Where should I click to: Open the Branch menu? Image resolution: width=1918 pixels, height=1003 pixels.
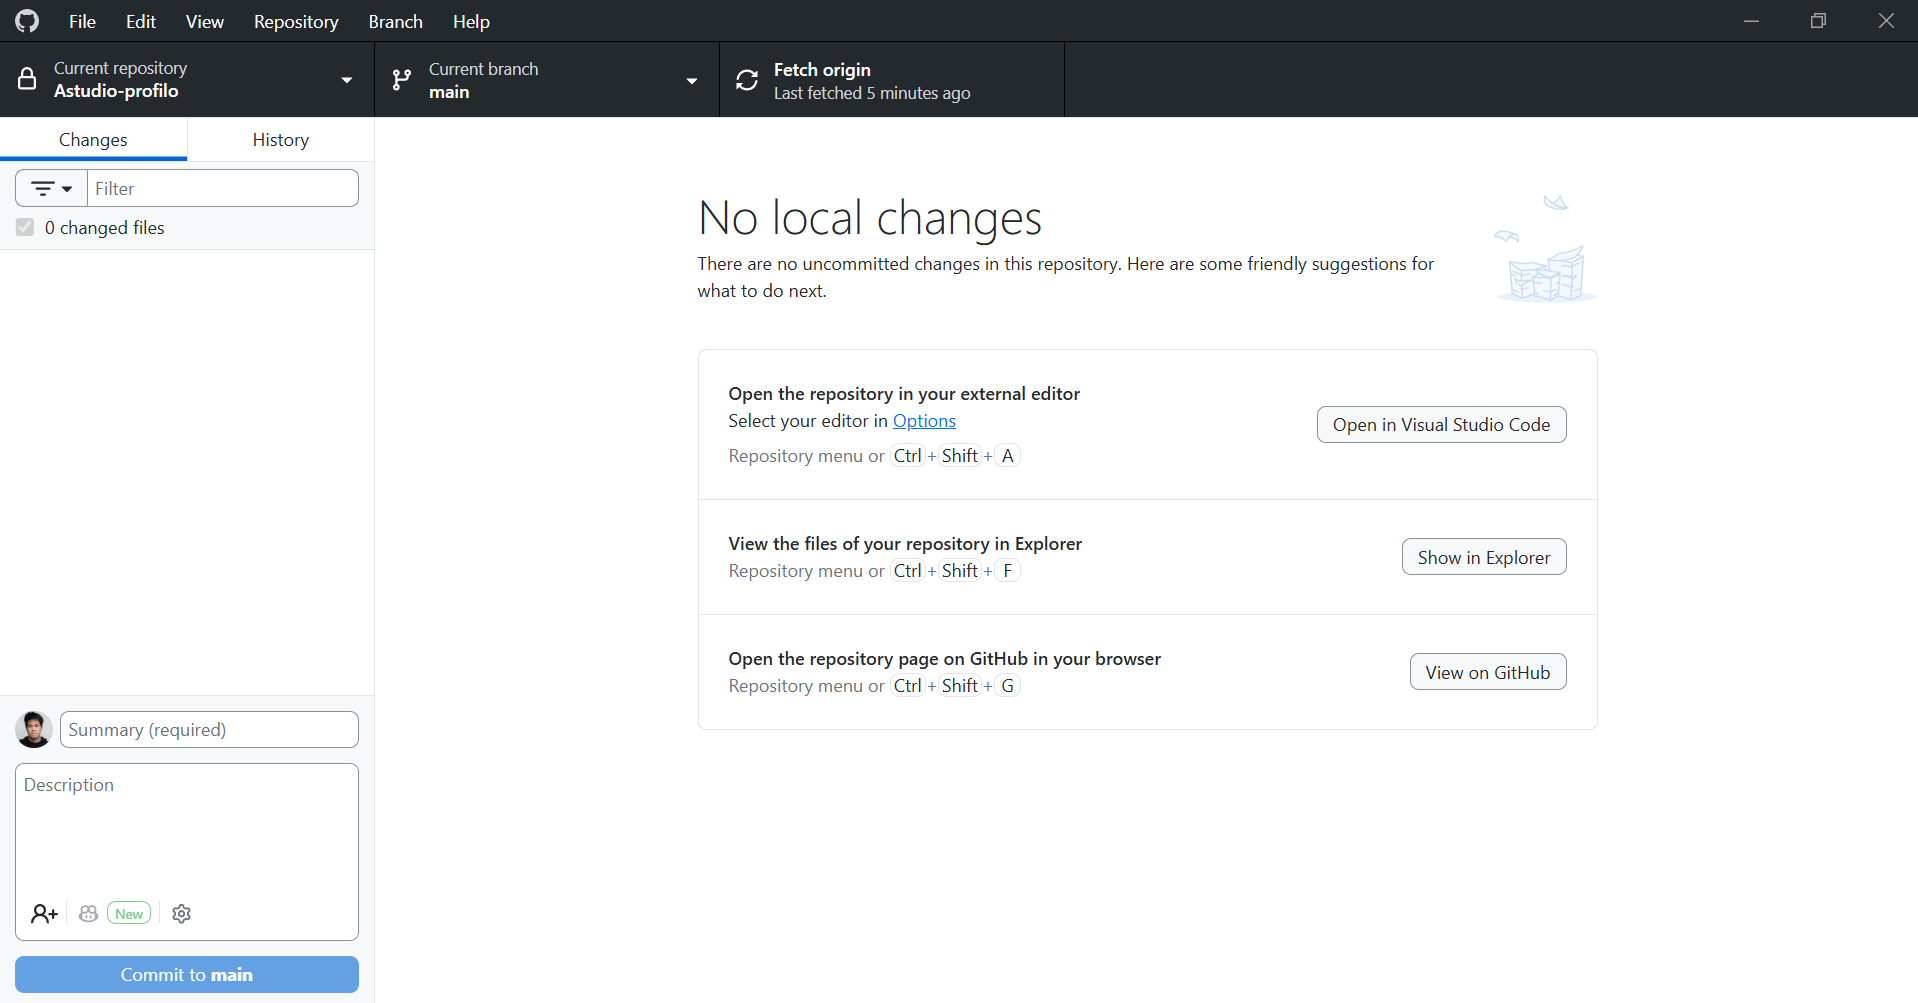pos(395,21)
